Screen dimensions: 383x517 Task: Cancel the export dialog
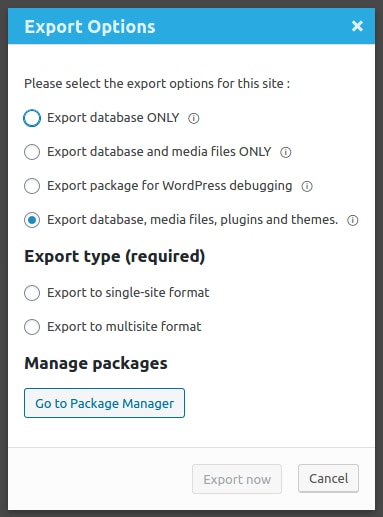pos(329,478)
